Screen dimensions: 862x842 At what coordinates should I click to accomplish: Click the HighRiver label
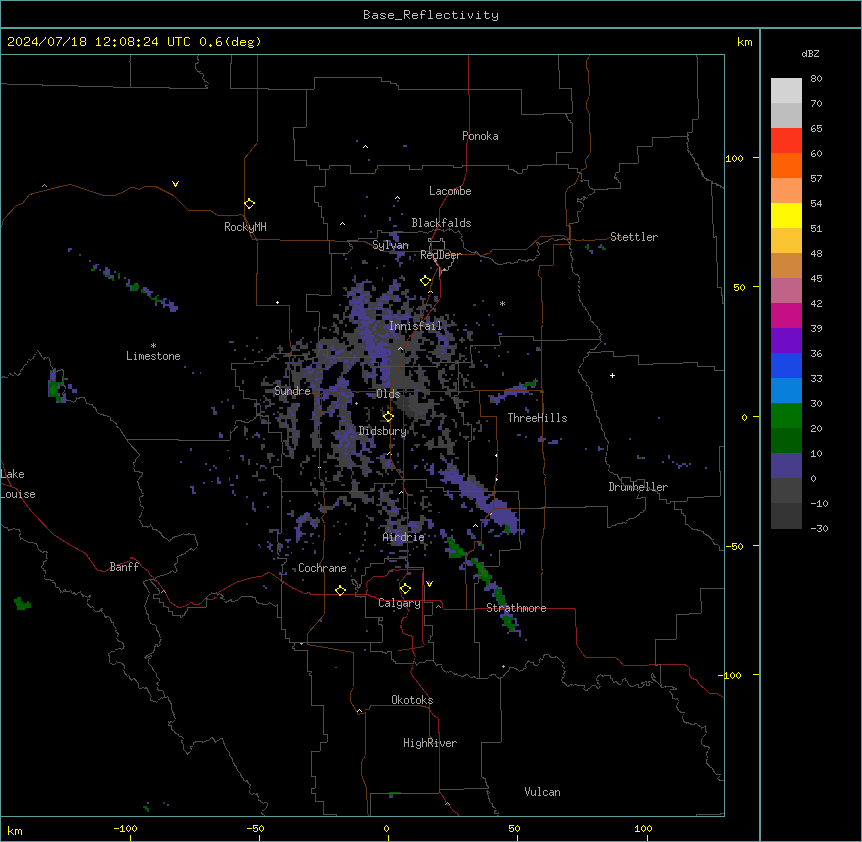coord(430,743)
